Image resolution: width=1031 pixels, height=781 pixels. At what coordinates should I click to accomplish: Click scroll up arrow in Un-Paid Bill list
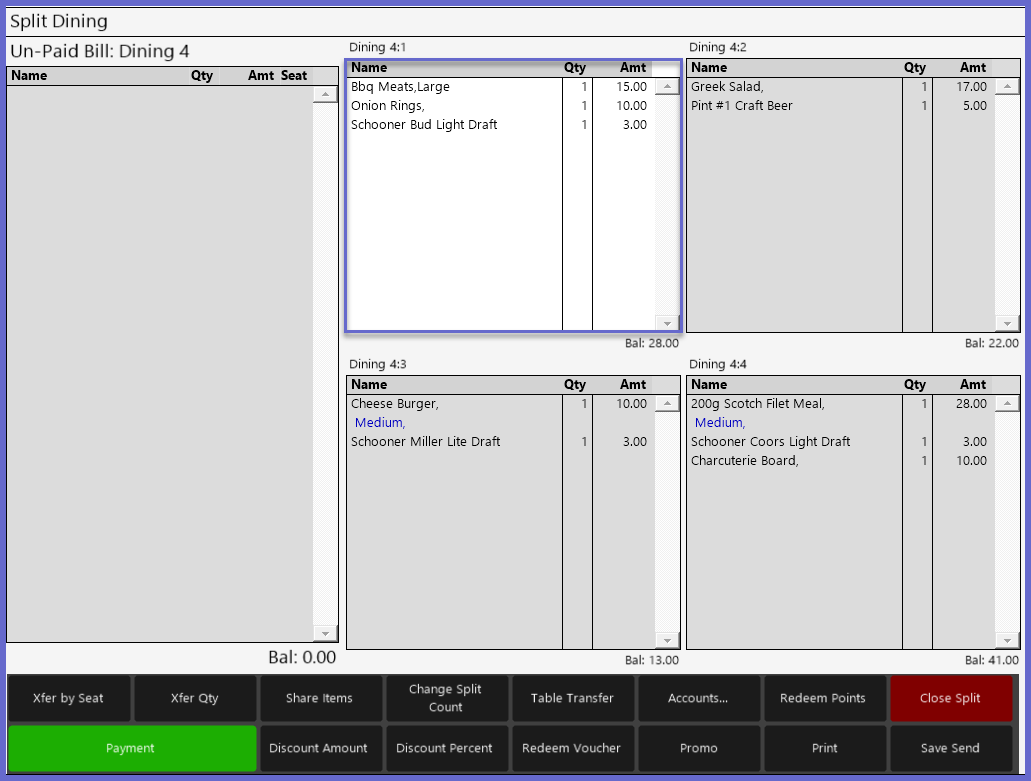pos(325,95)
